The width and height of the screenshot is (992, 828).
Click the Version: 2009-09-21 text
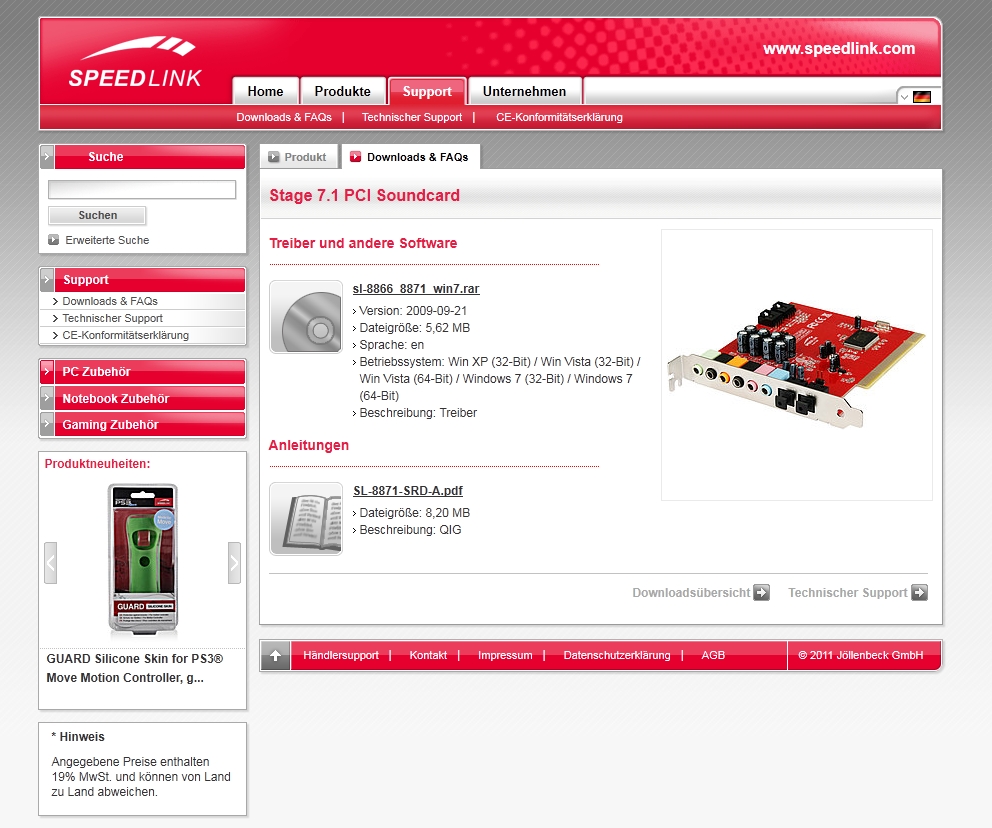413,311
